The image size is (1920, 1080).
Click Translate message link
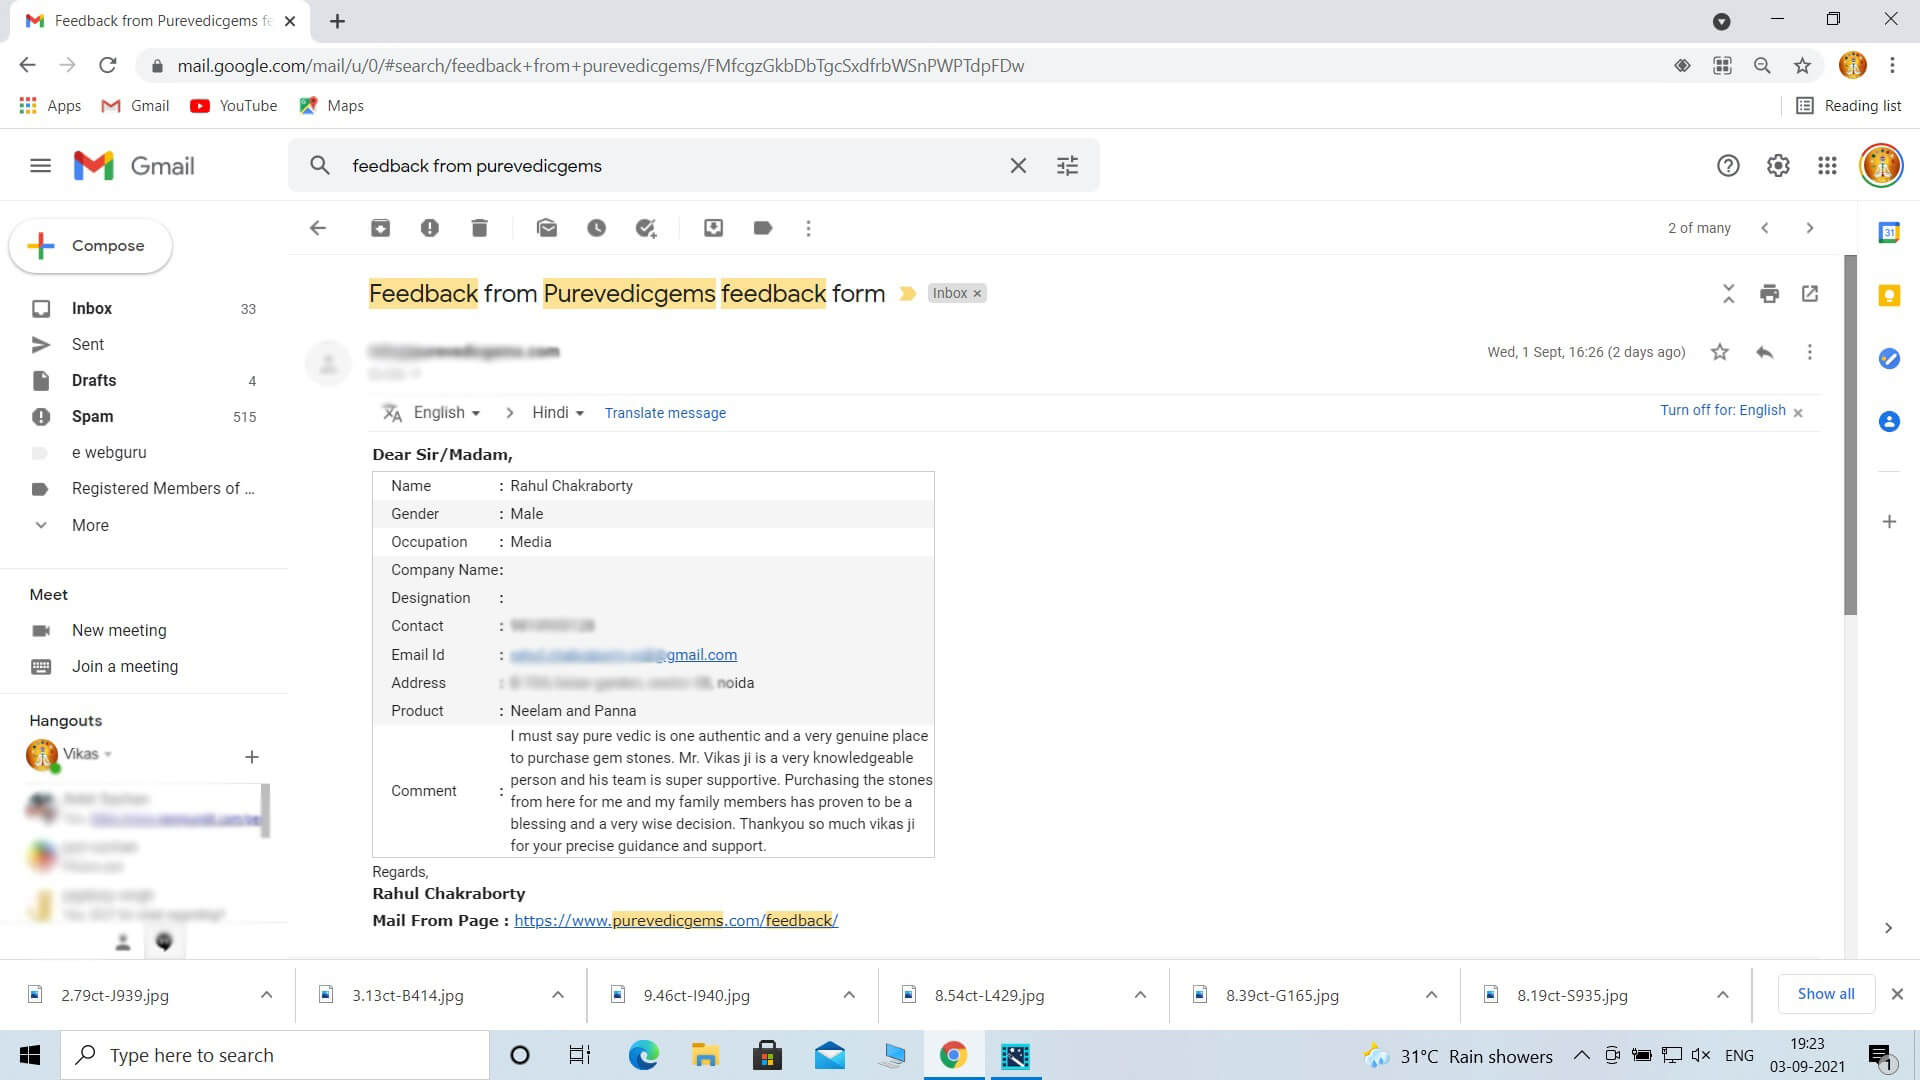665,413
